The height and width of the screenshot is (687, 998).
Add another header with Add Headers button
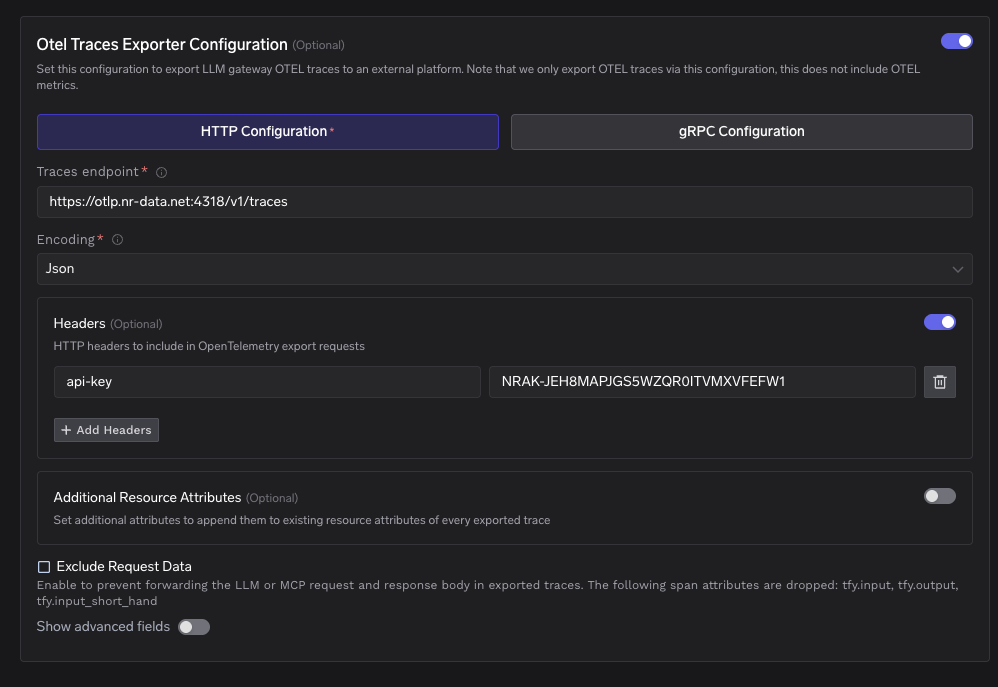tap(106, 430)
